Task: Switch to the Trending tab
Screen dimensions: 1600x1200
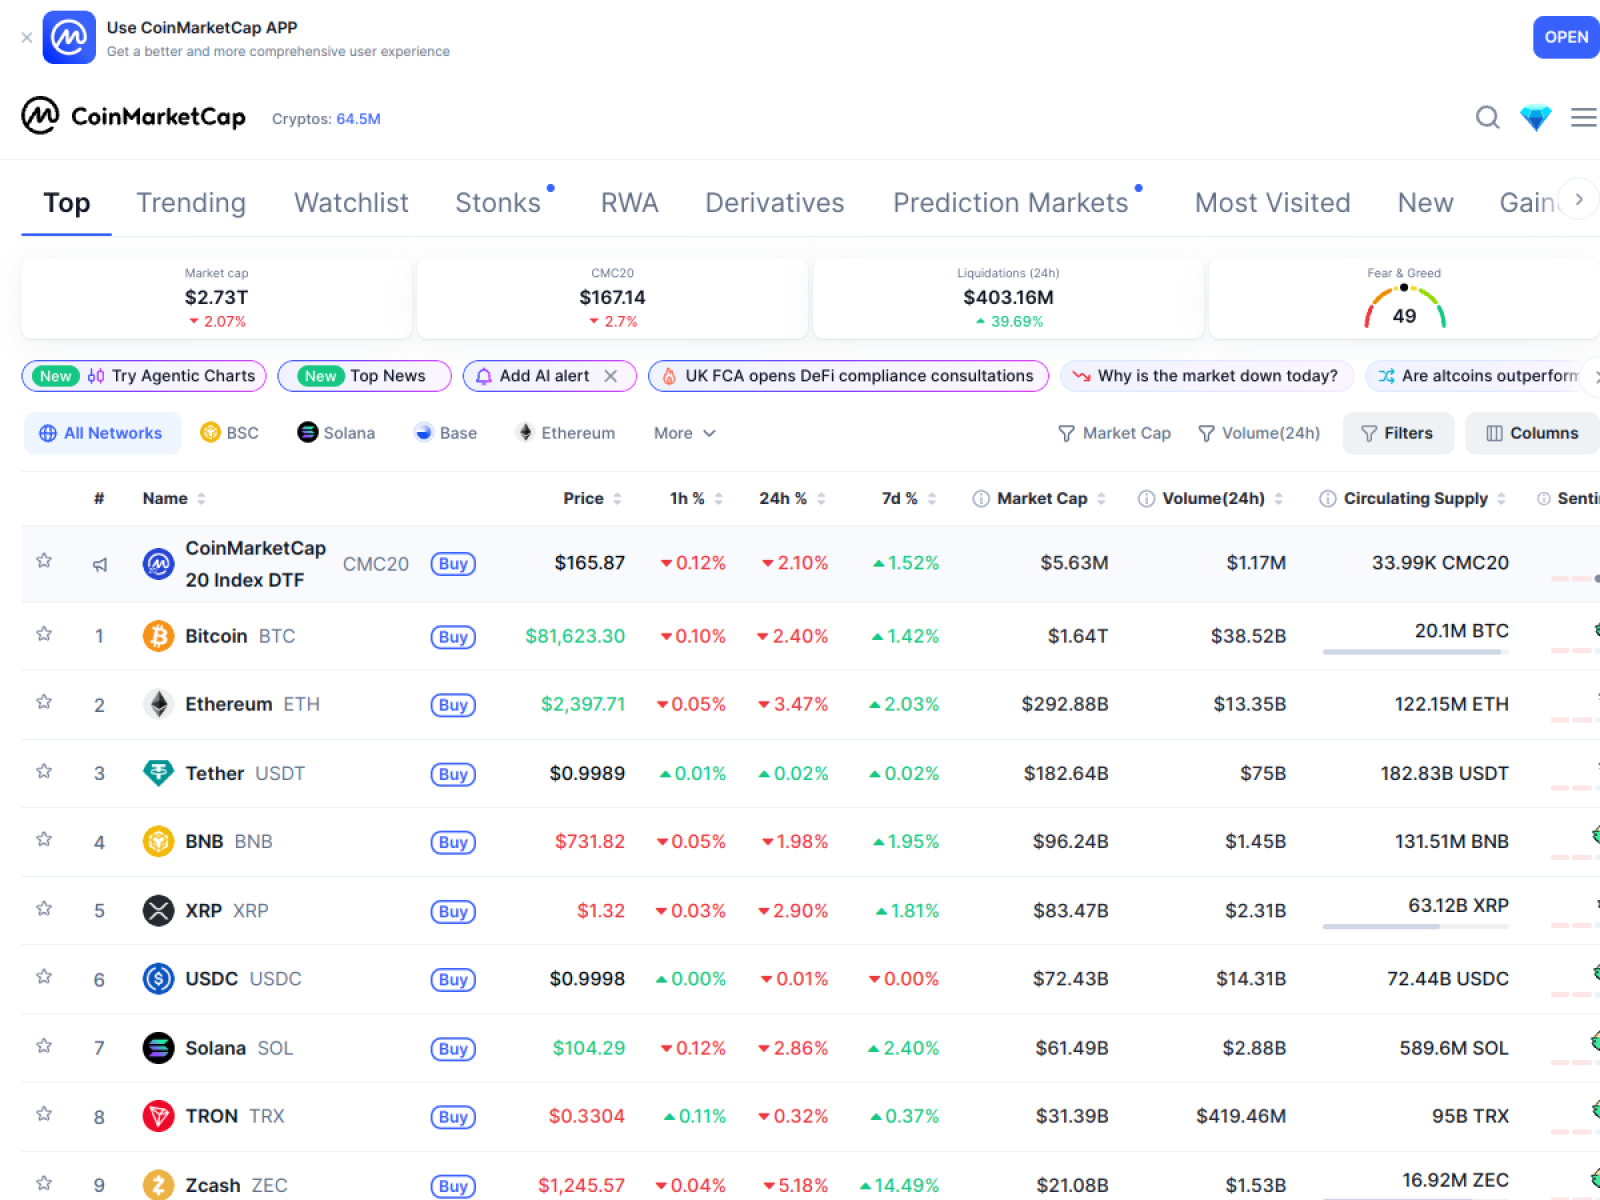Action: (191, 203)
